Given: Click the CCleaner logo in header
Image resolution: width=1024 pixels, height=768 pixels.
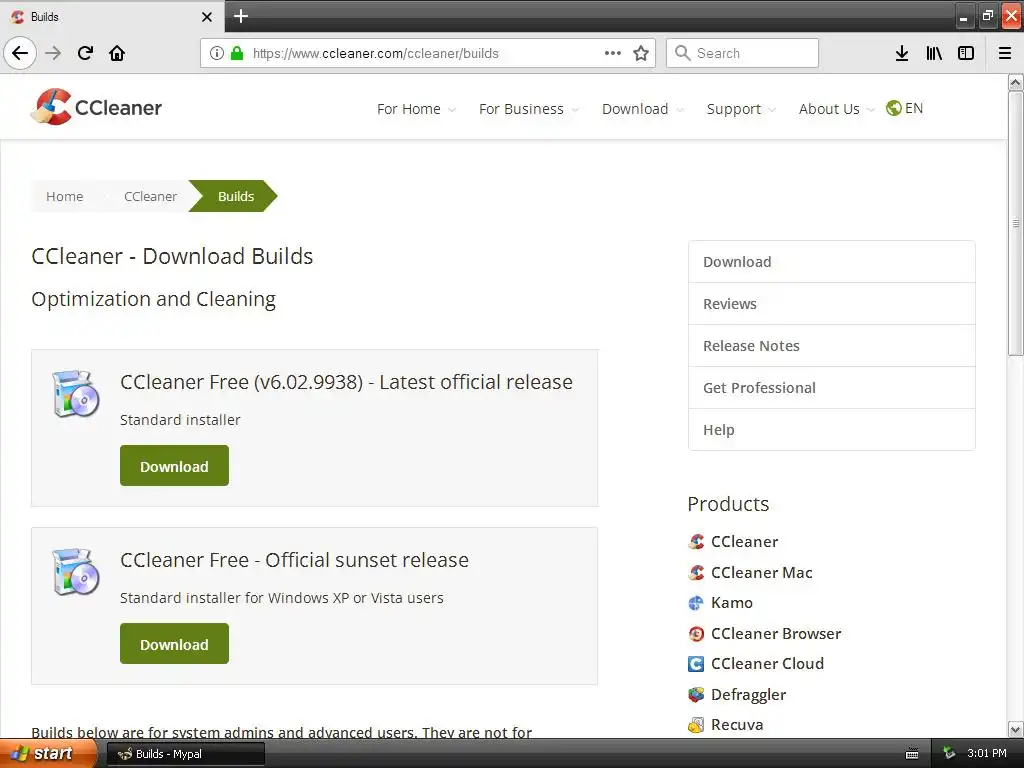Looking at the screenshot, I should (97, 107).
